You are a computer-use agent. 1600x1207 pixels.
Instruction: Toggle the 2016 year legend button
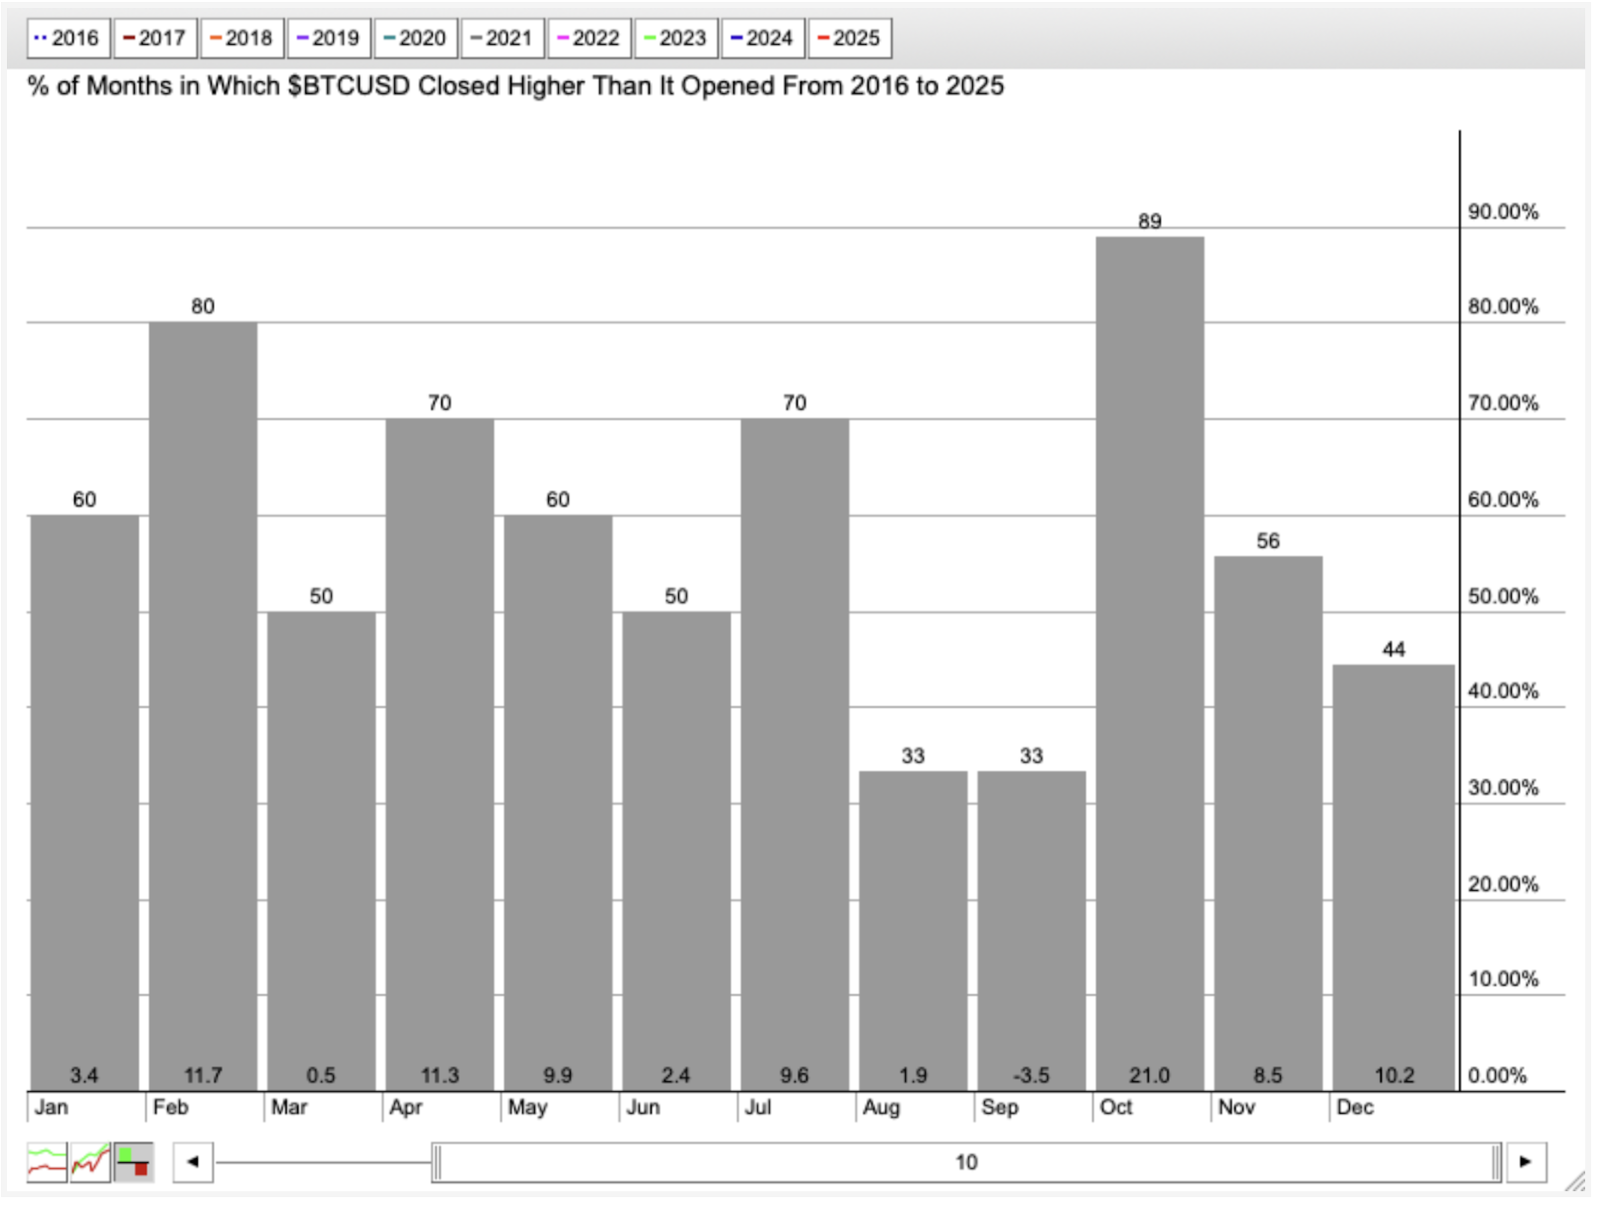(x=68, y=38)
